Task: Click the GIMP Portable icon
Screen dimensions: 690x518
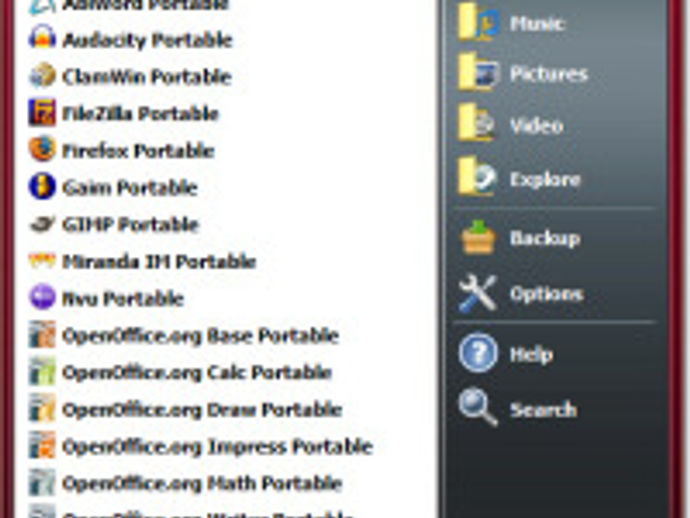Action: [x=42, y=224]
